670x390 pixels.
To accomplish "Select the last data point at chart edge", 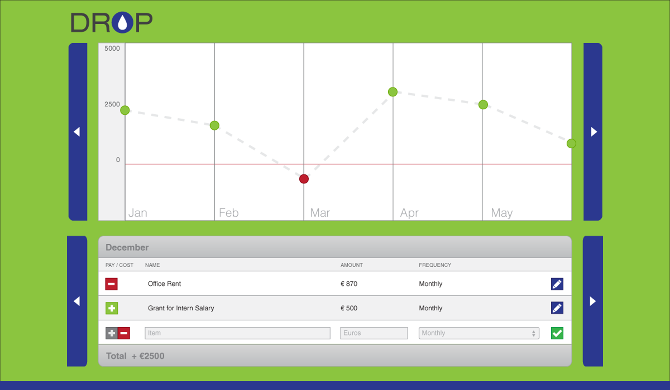I will 571,144.
